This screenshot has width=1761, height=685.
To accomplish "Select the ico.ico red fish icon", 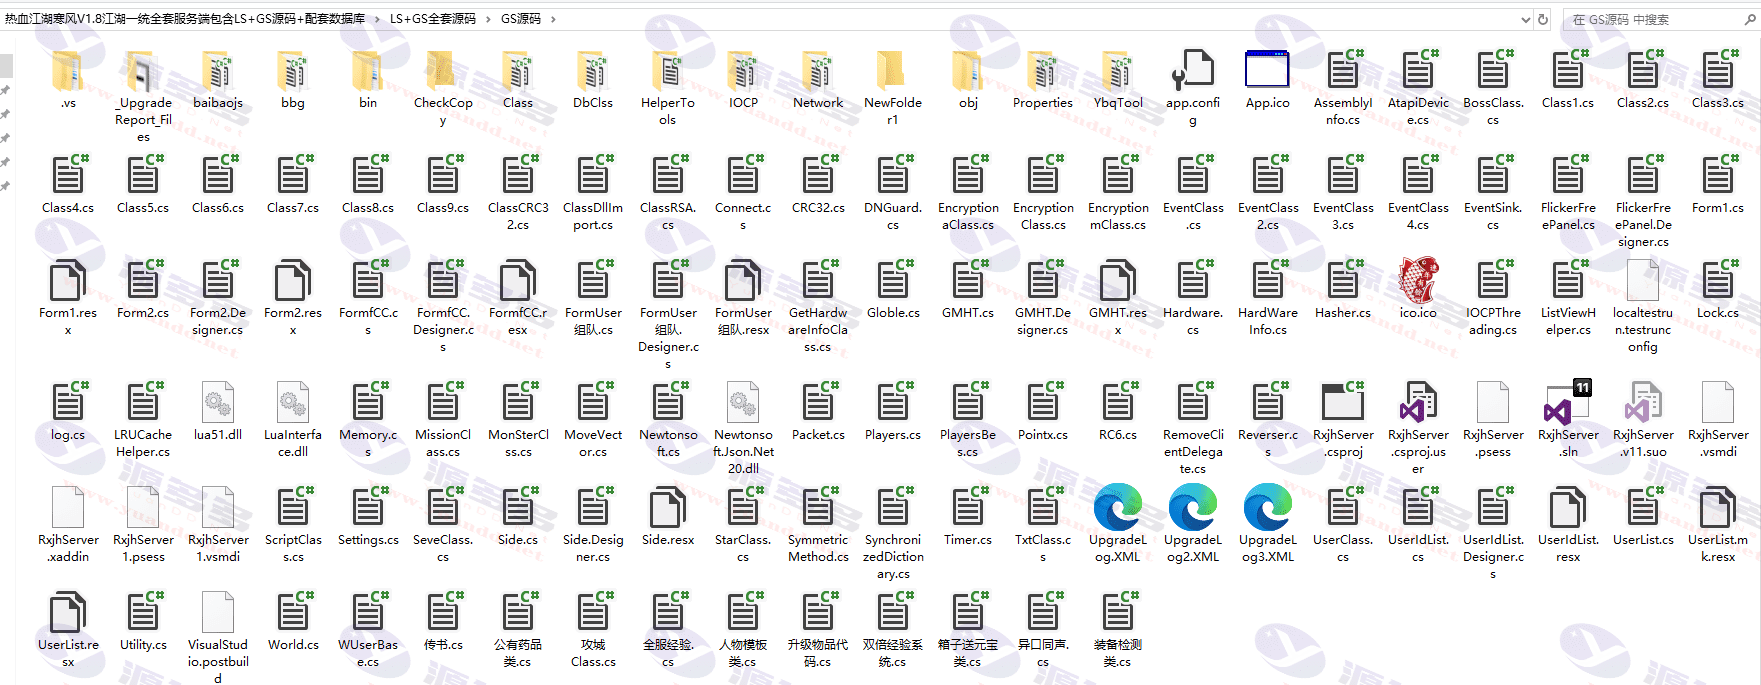I will [1418, 280].
